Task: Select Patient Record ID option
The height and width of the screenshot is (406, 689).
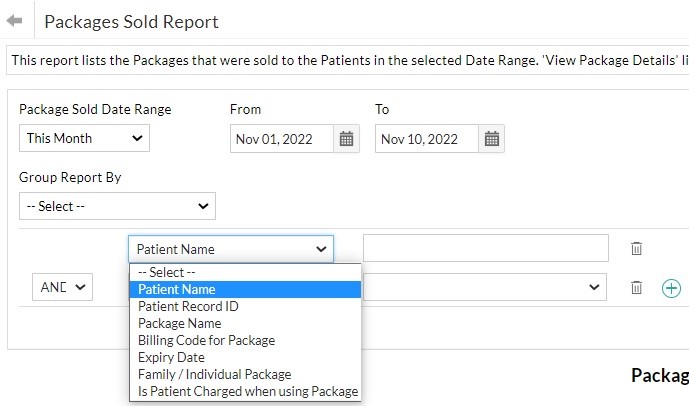Action: click(x=245, y=306)
